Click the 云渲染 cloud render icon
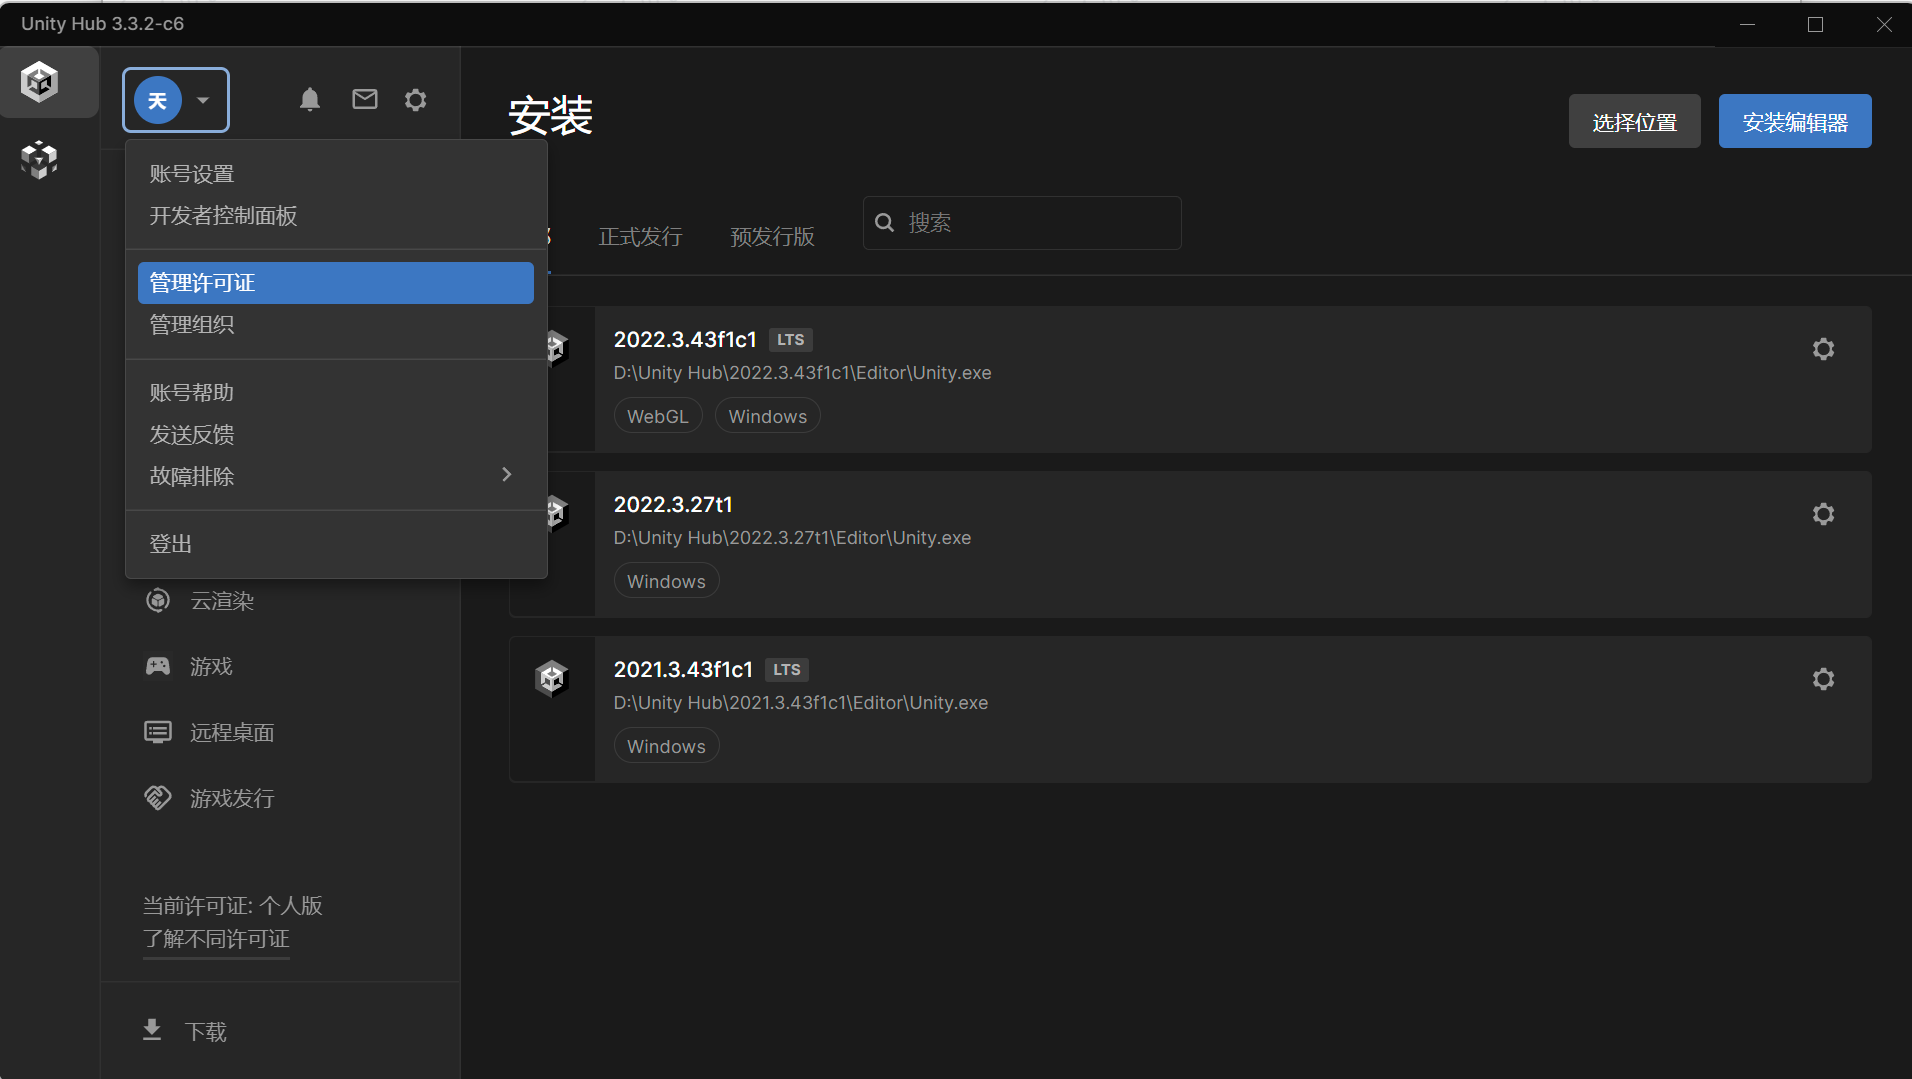The width and height of the screenshot is (1912, 1079). (x=158, y=600)
